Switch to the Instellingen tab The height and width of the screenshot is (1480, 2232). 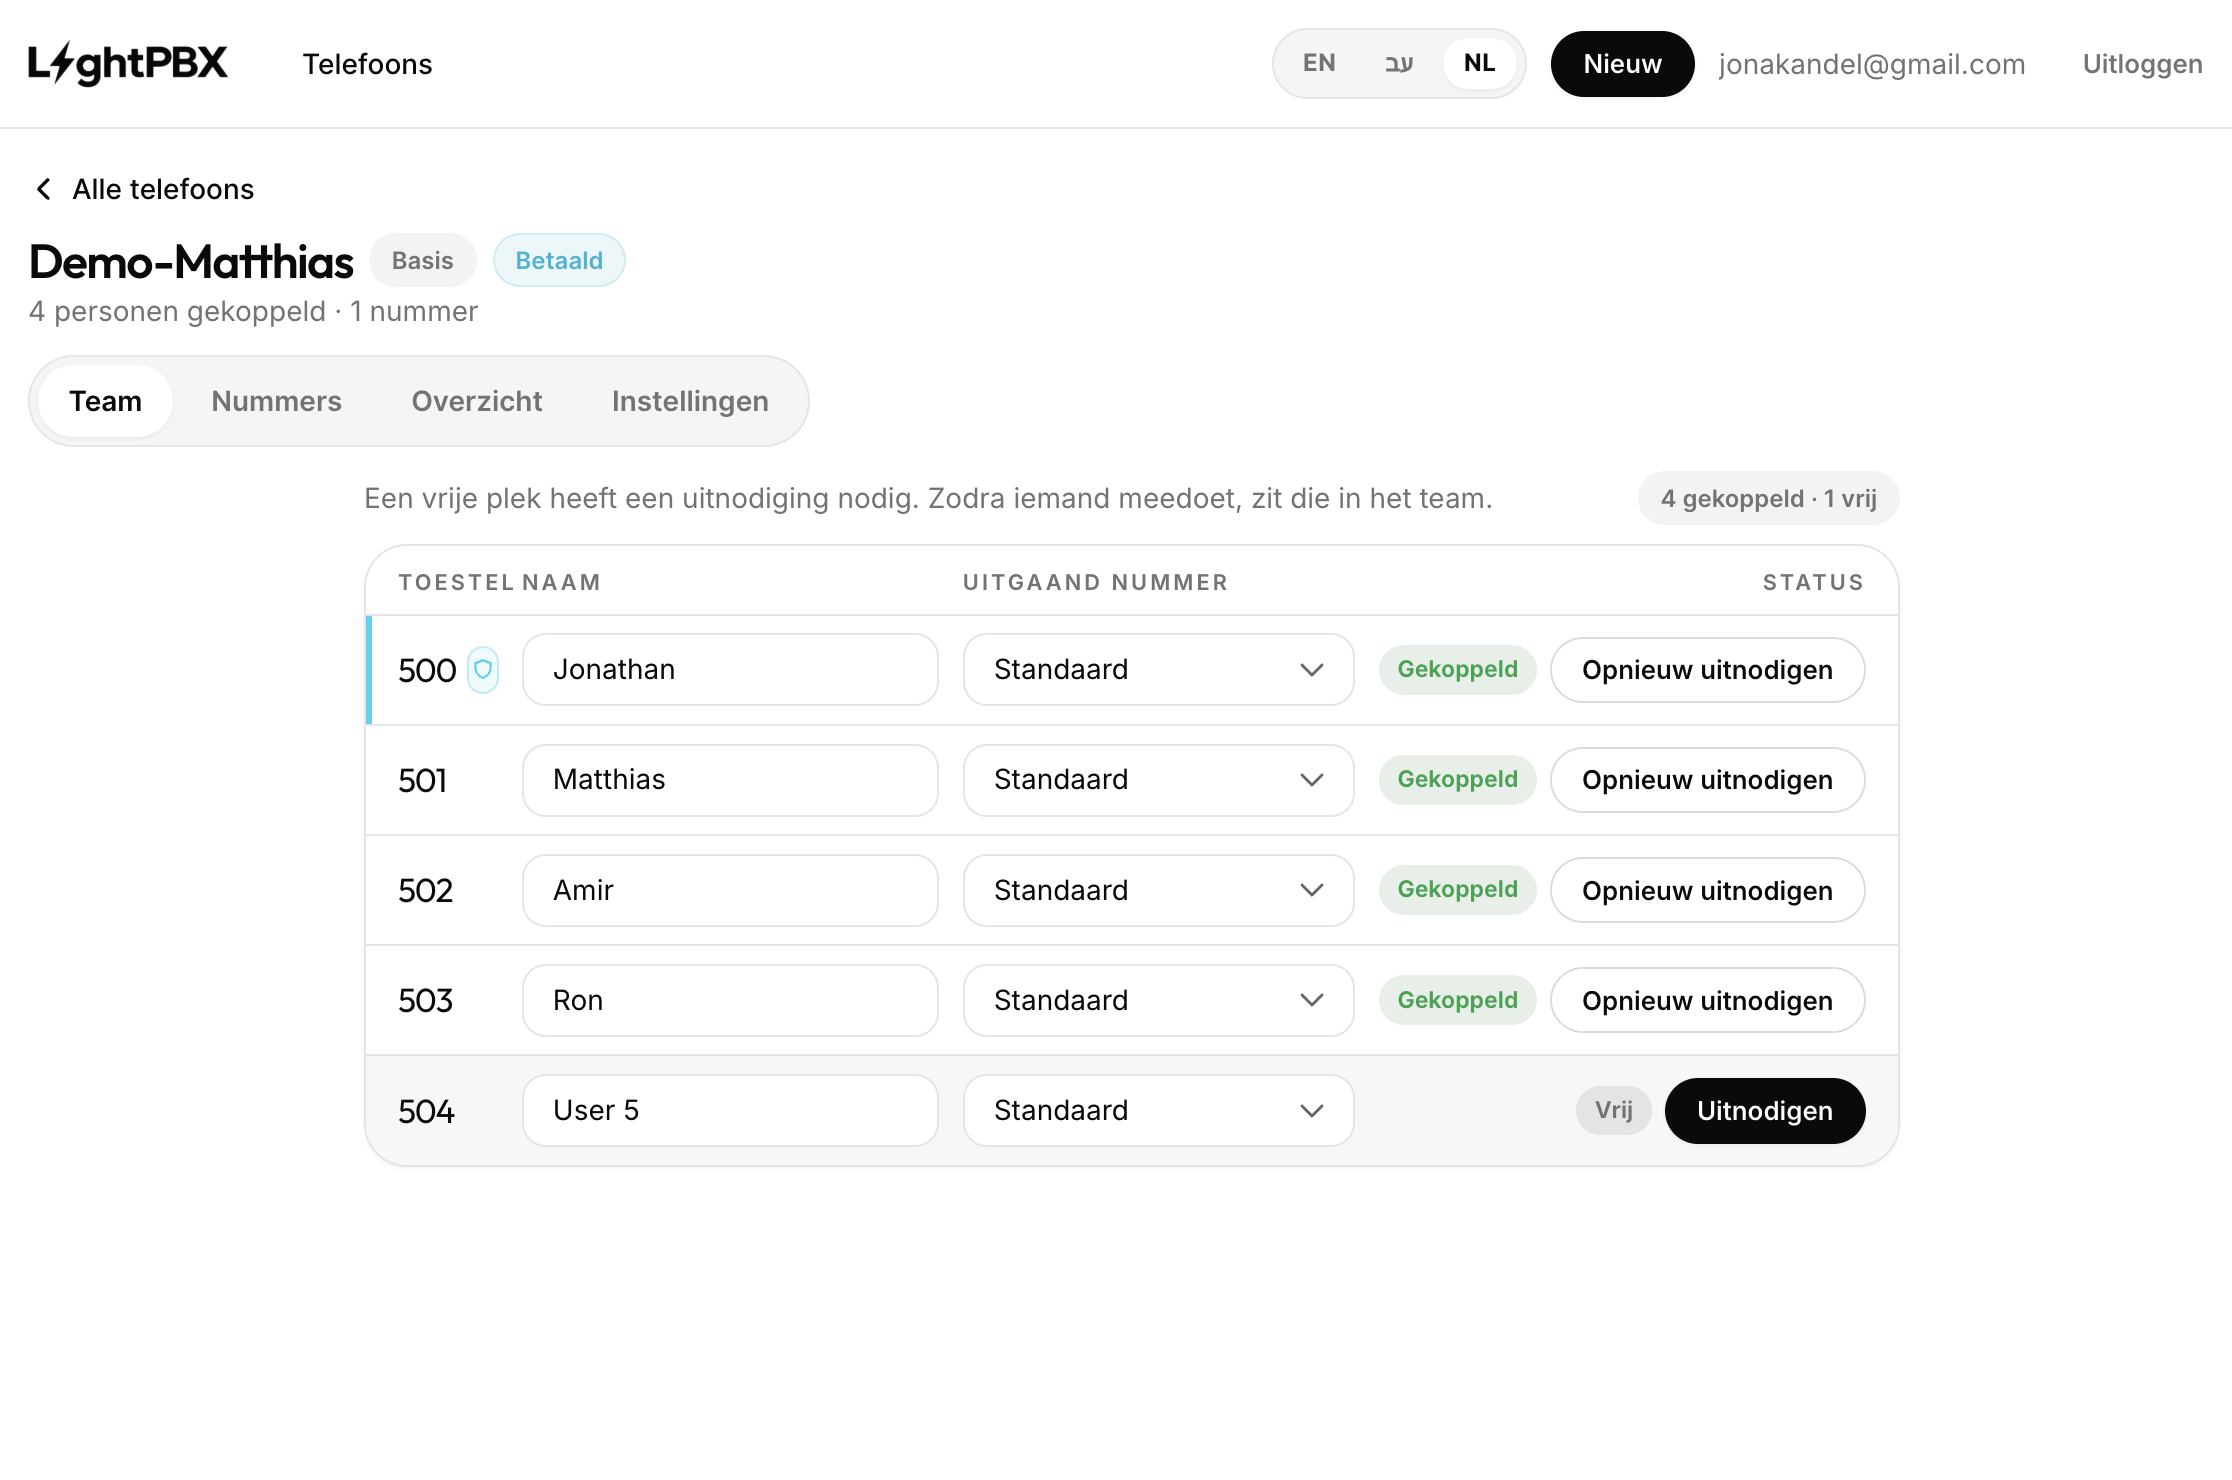[x=690, y=401]
